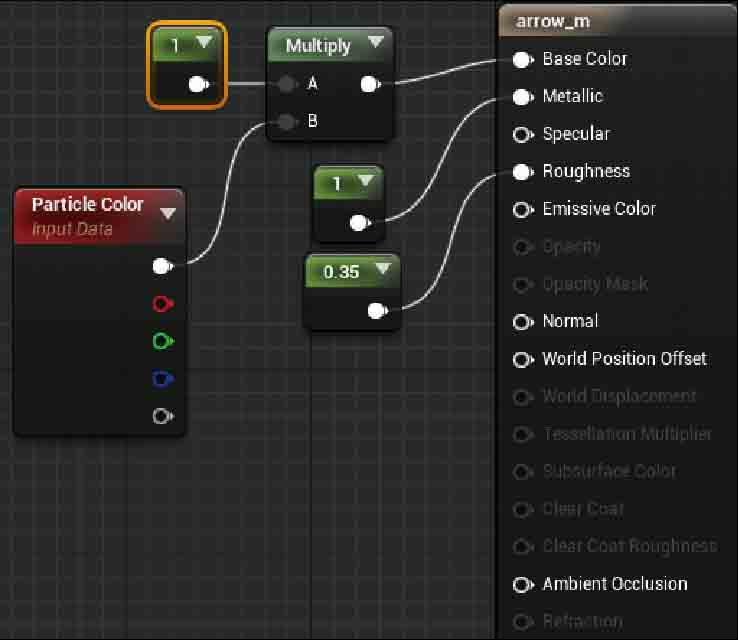738x640 pixels.
Task: Select the Particle Color node header
Action: [88, 205]
